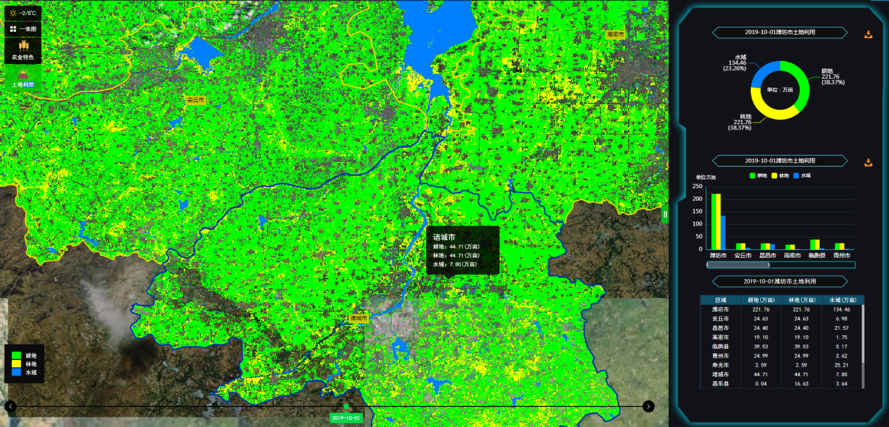Collapse the right panel via edge handle
Image resolution: width=889 pixels, height=427 pixels.
[x=665, y=214]
